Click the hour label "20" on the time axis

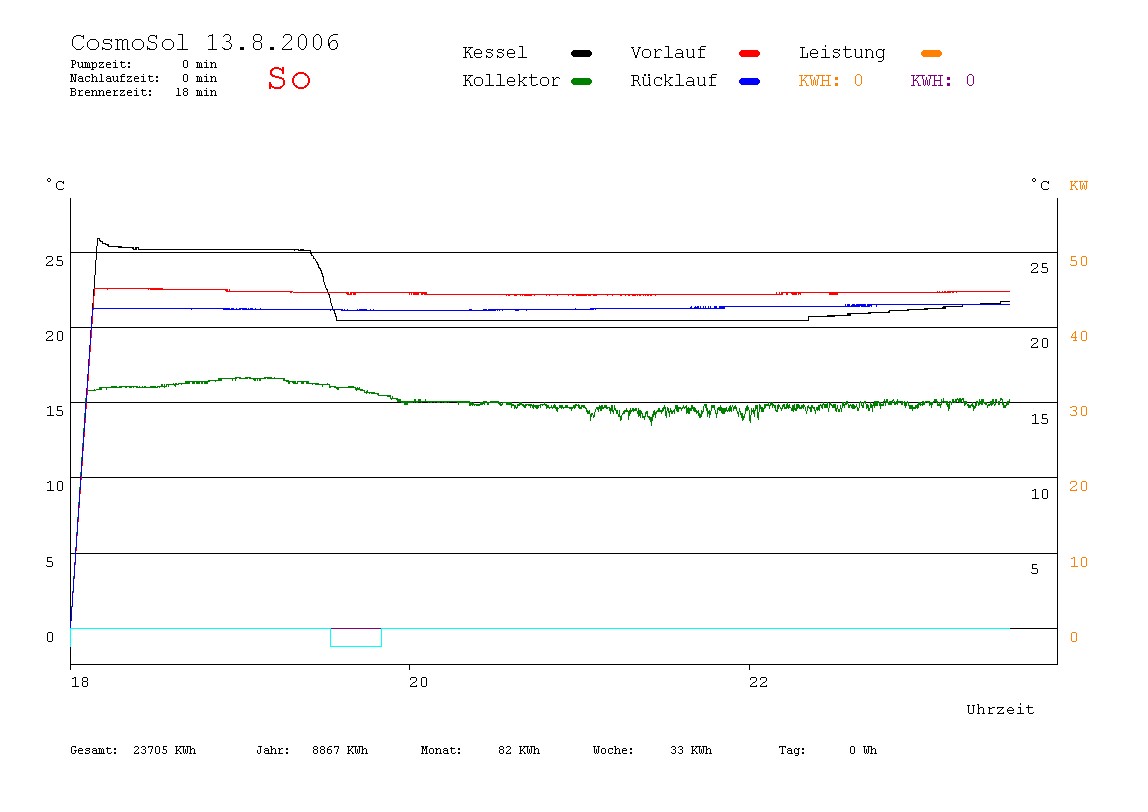pyautogui.click(x=419, y=682)
